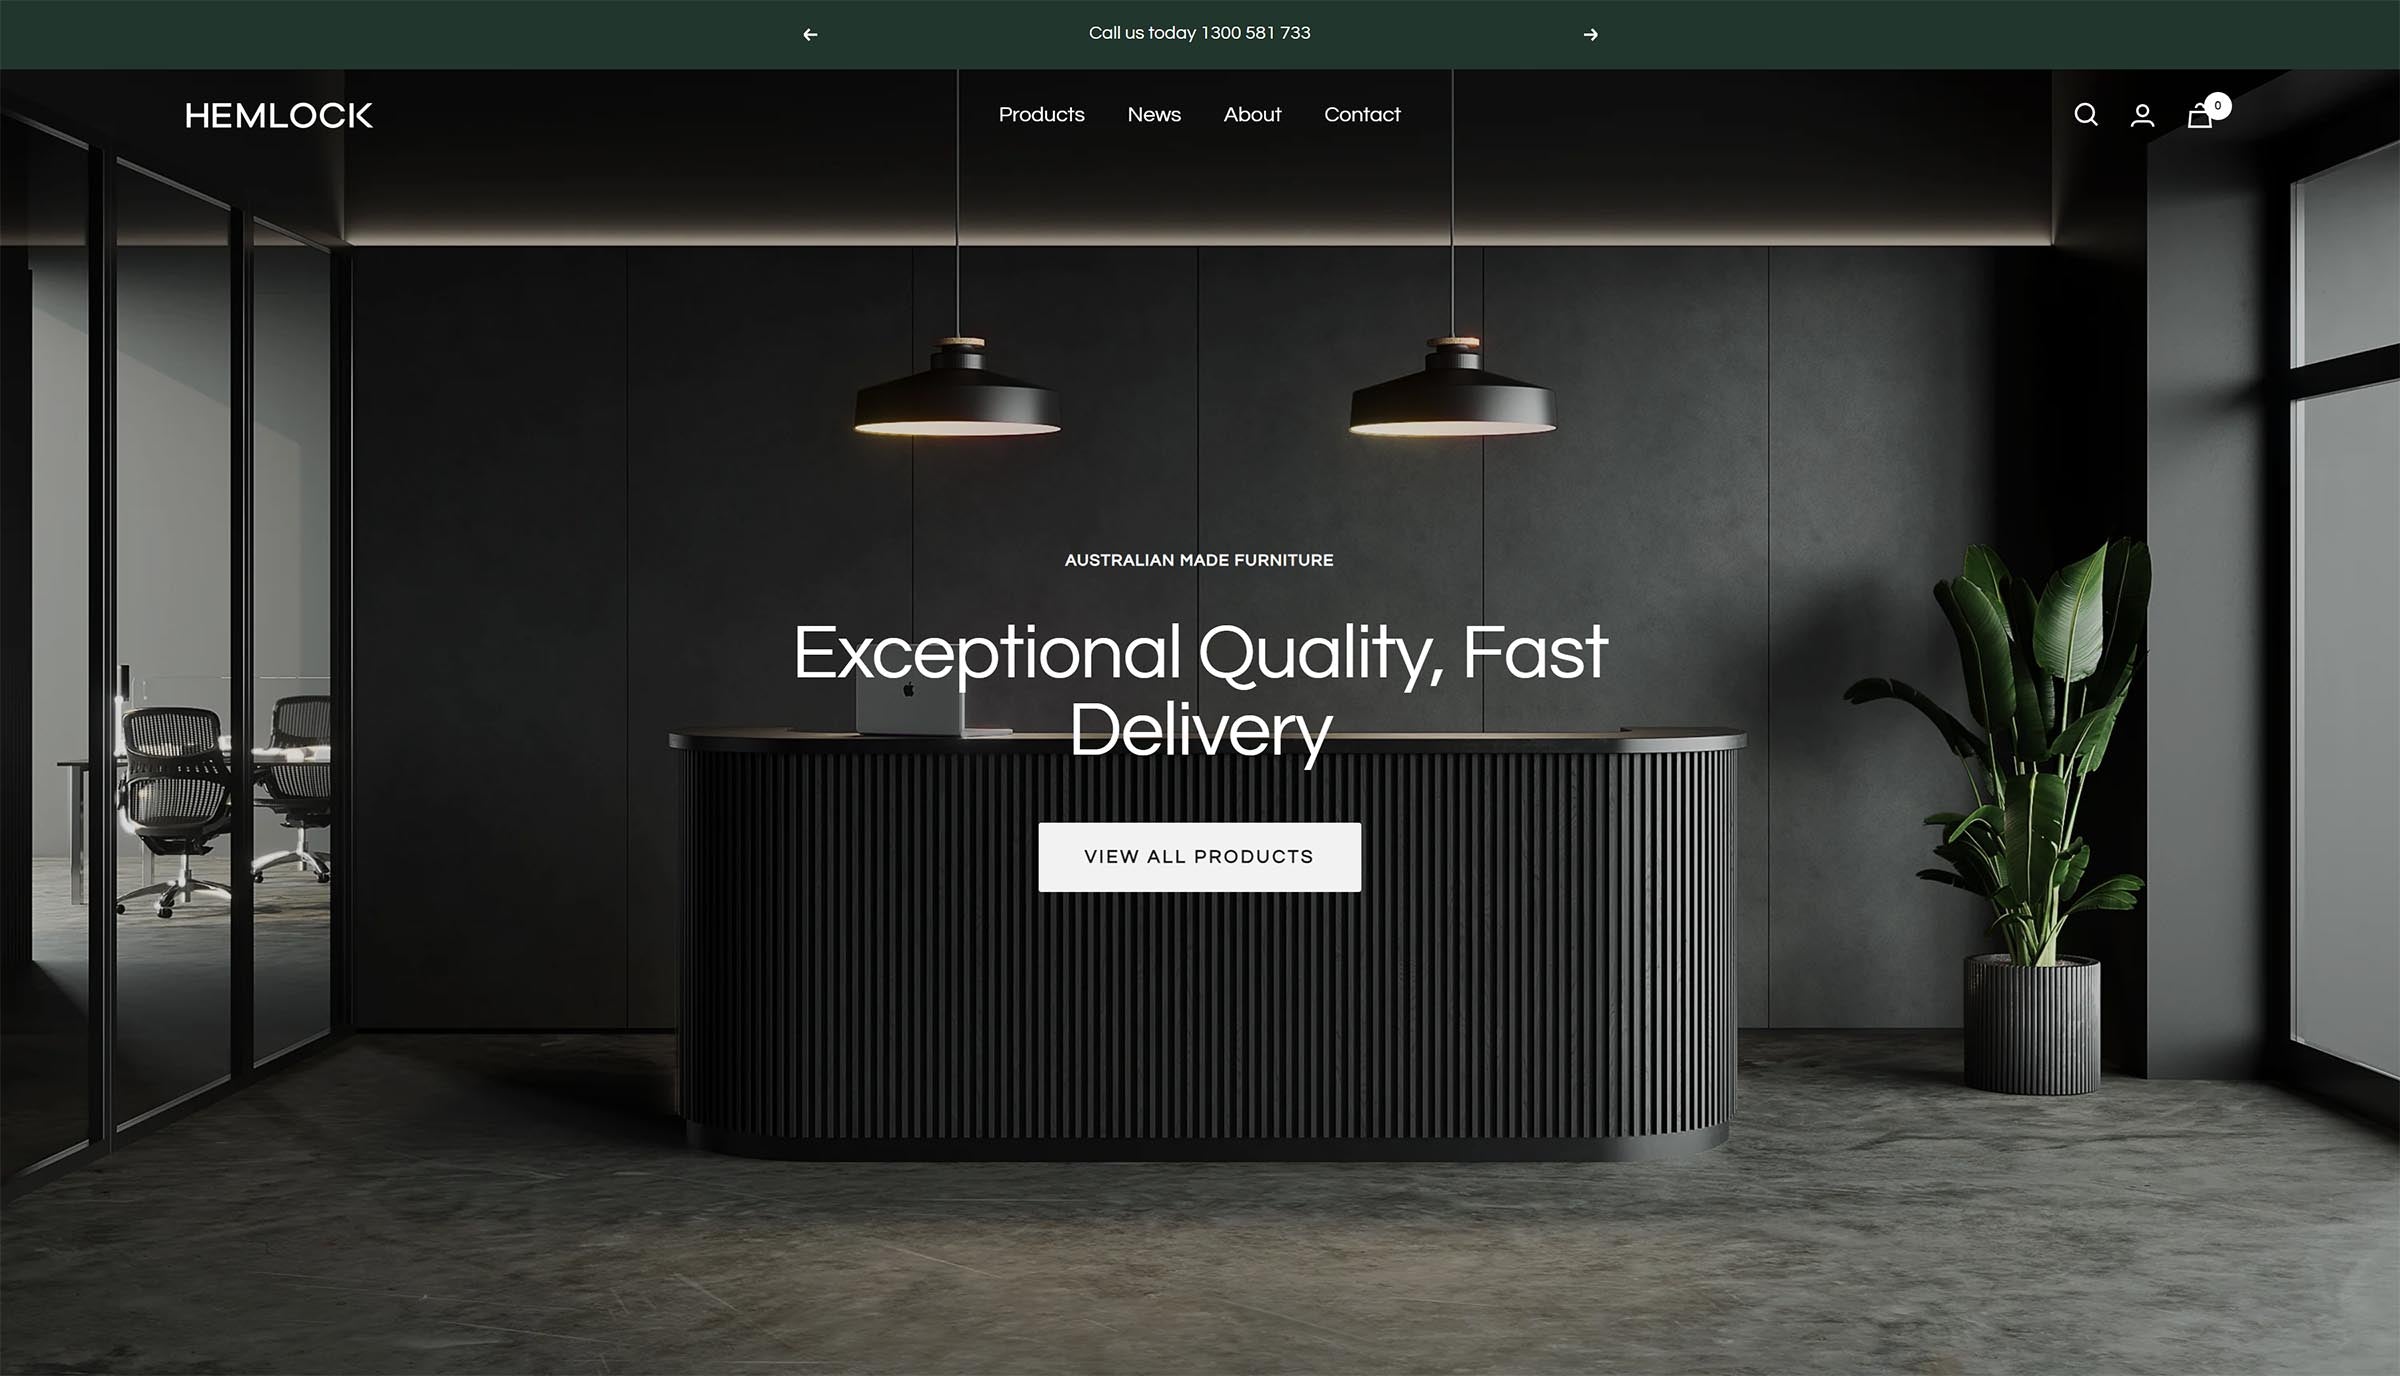Open the search magnifier icon
Image resolution: width=2400 pixels, height=1376 pixels.
tap(2085, 115)
